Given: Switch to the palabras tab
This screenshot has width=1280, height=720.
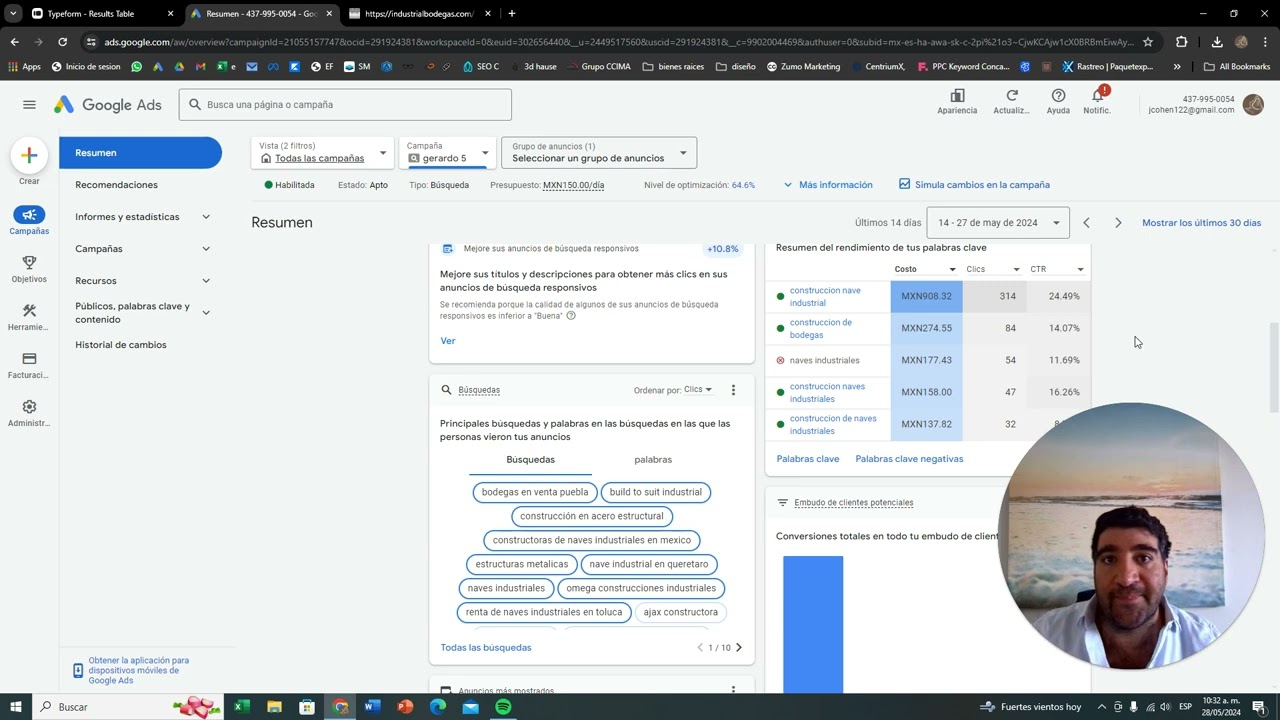Looking at the screenshot, I should (x=653, y=460).
